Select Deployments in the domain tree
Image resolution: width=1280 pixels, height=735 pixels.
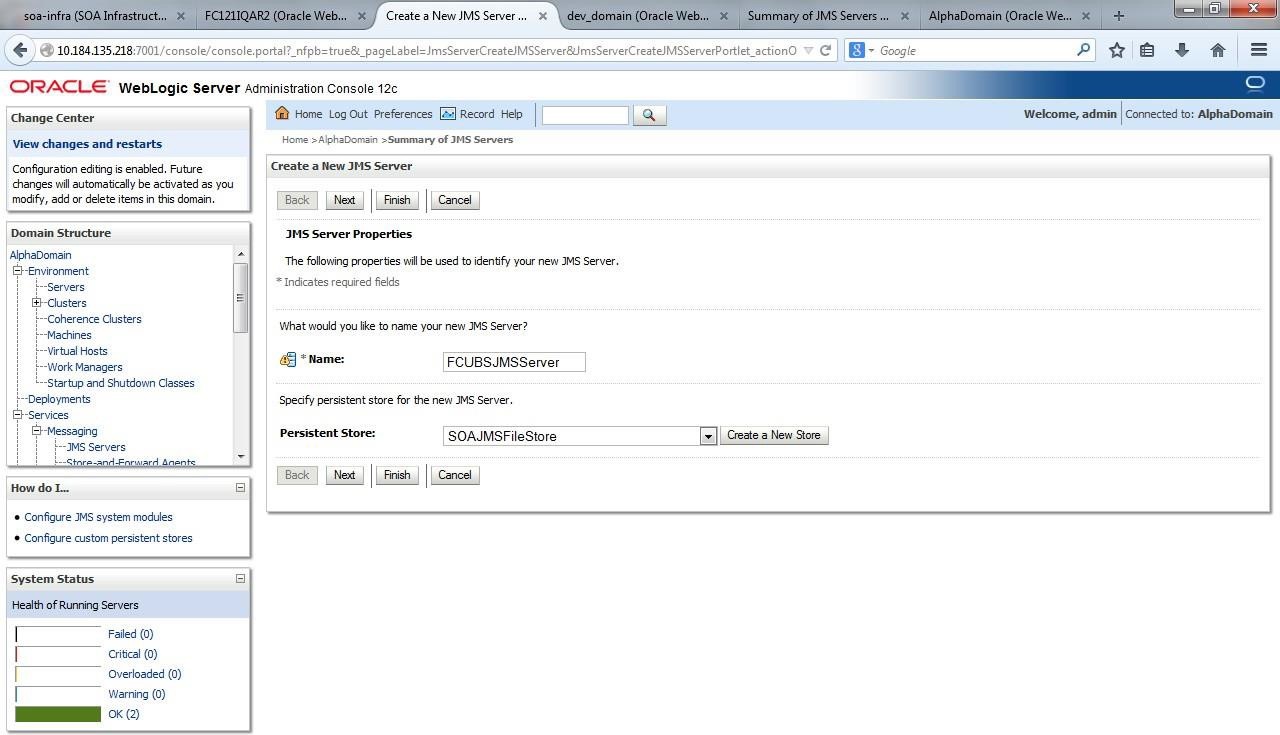click(59, 399)
